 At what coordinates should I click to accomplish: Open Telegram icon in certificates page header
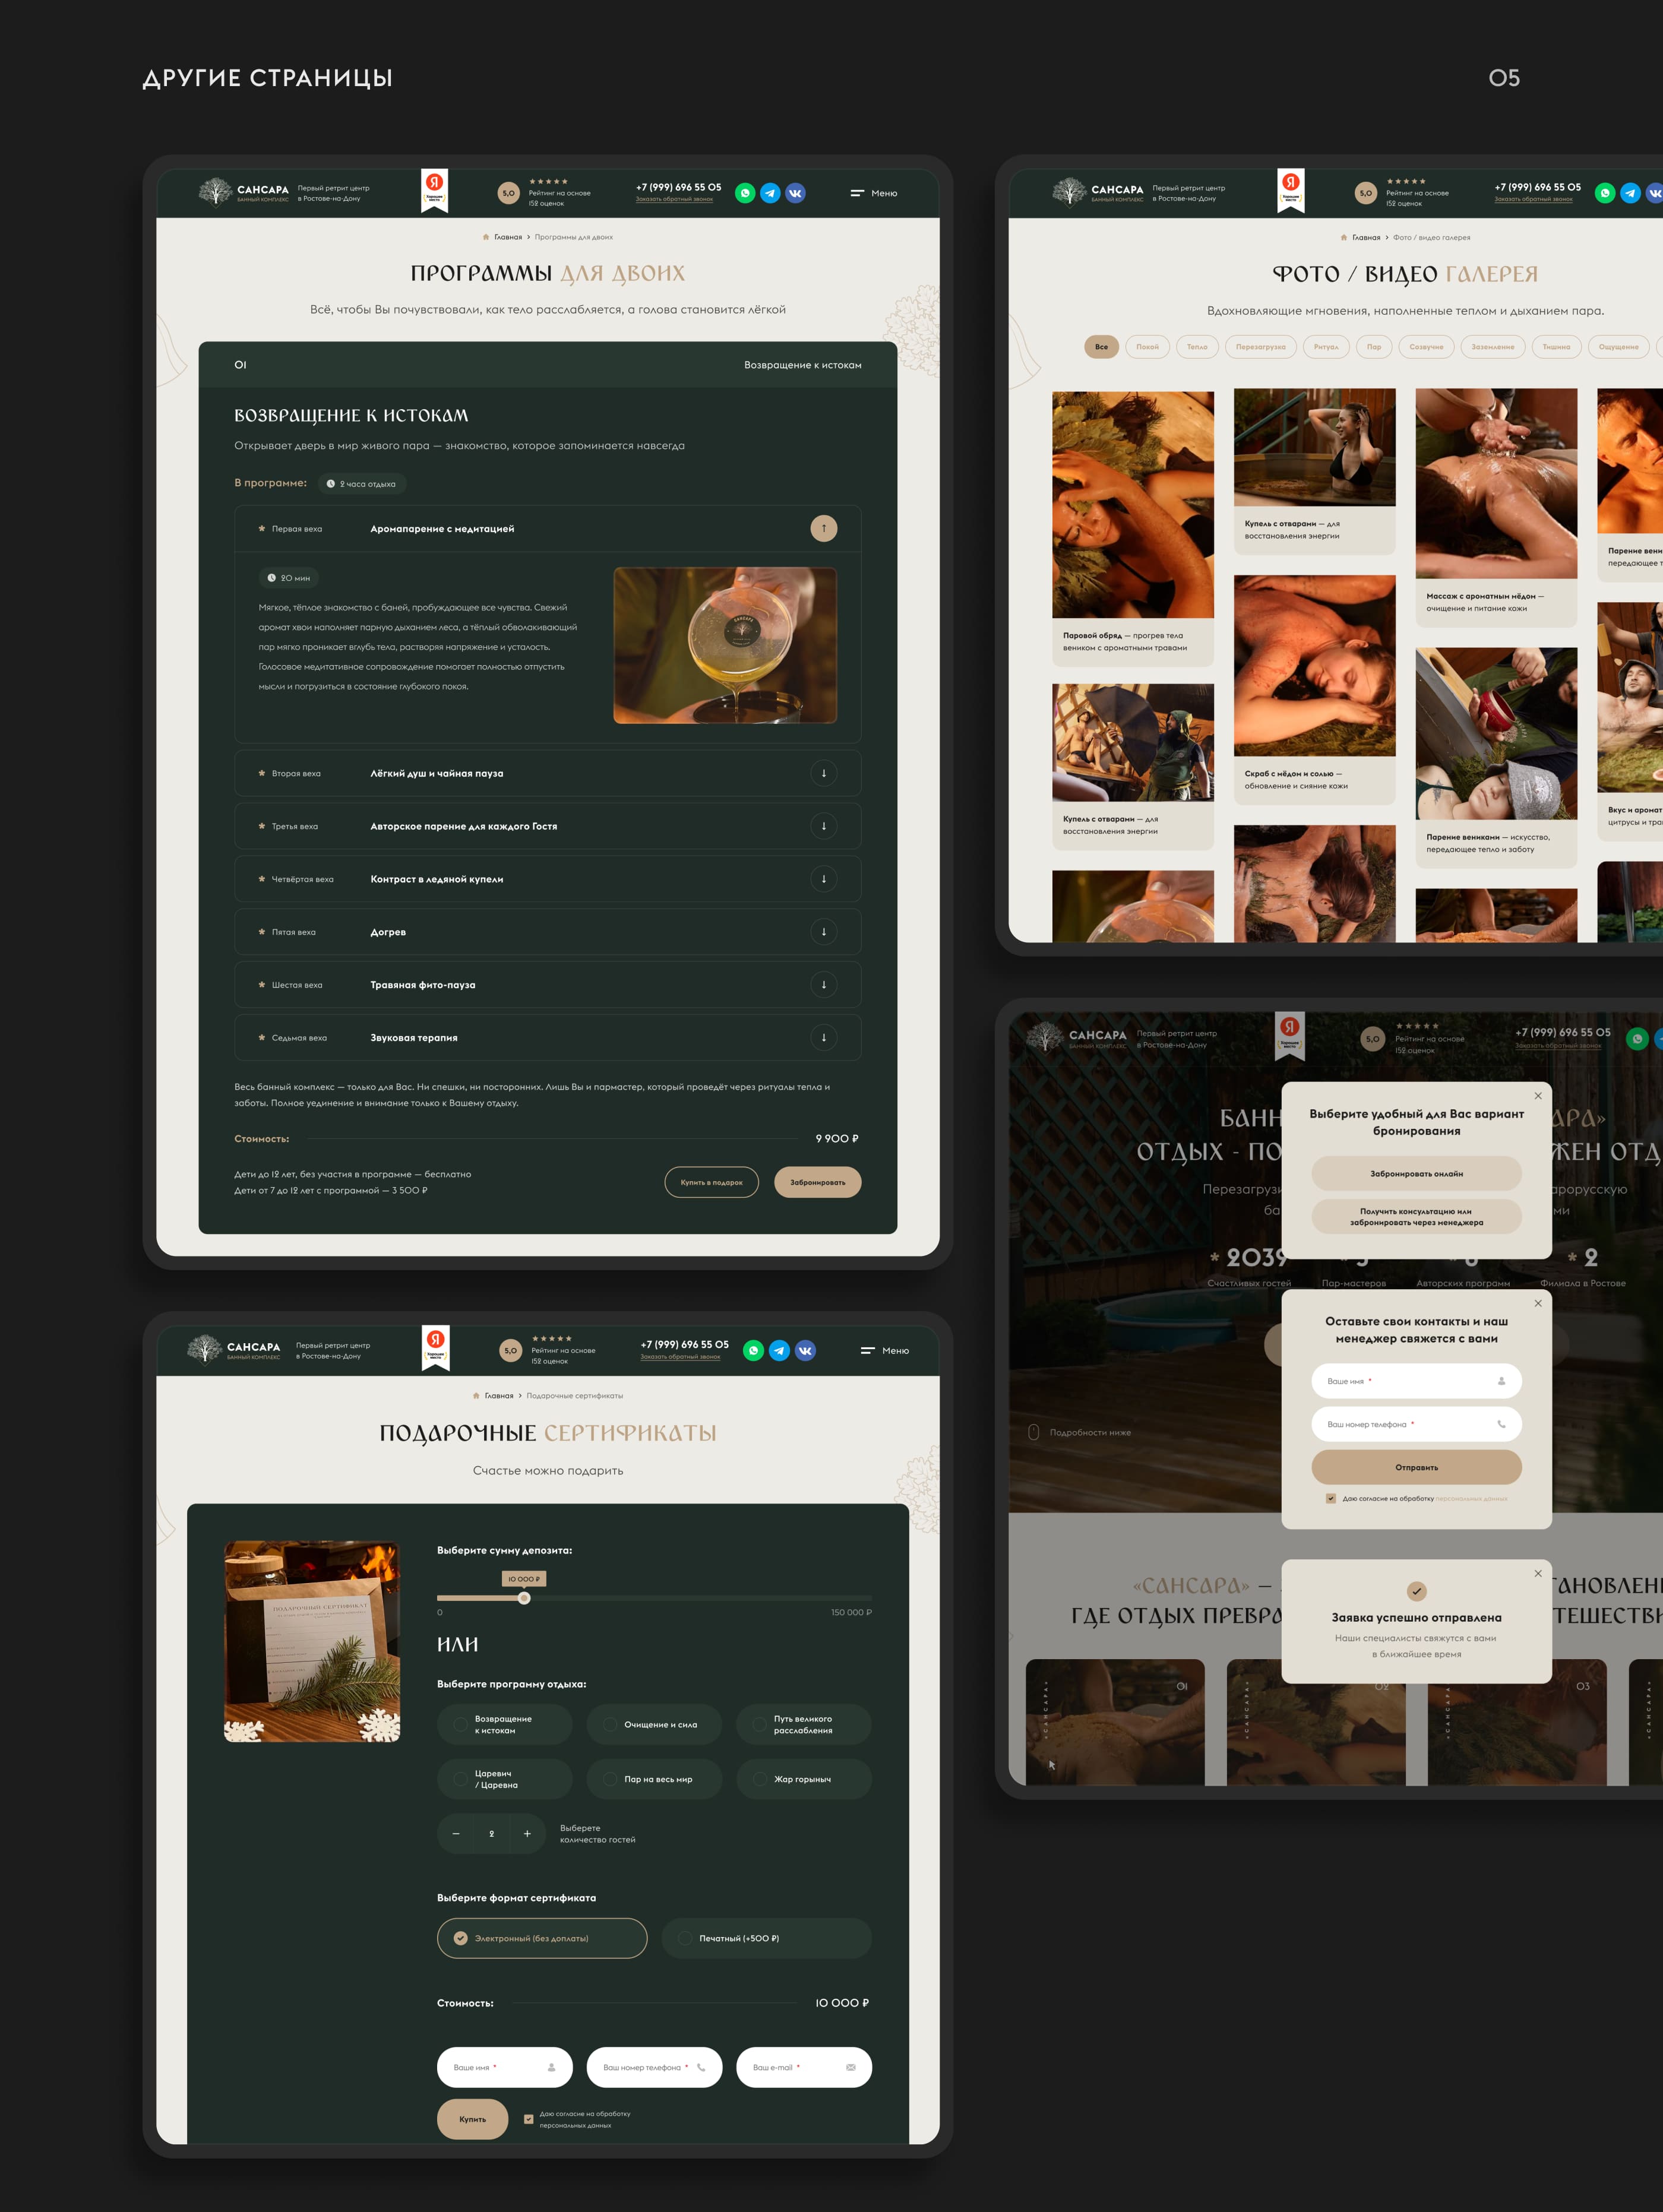(x=779, y=1350)
